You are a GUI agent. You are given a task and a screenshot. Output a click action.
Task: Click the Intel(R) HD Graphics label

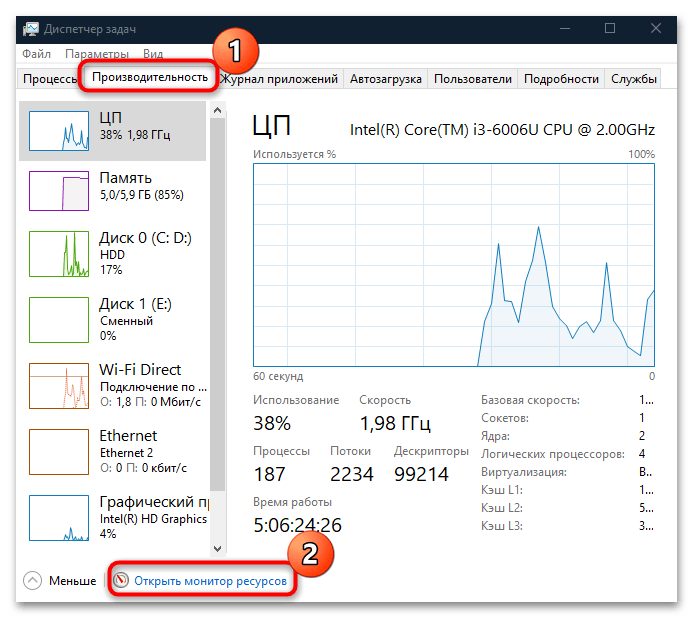153,519
